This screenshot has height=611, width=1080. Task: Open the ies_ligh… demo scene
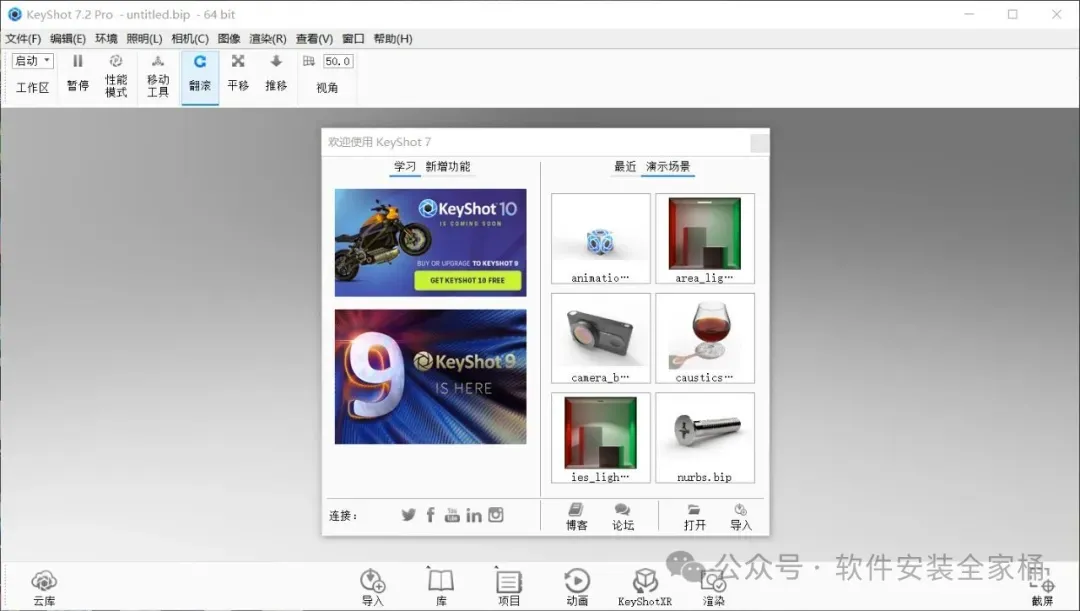601,437
